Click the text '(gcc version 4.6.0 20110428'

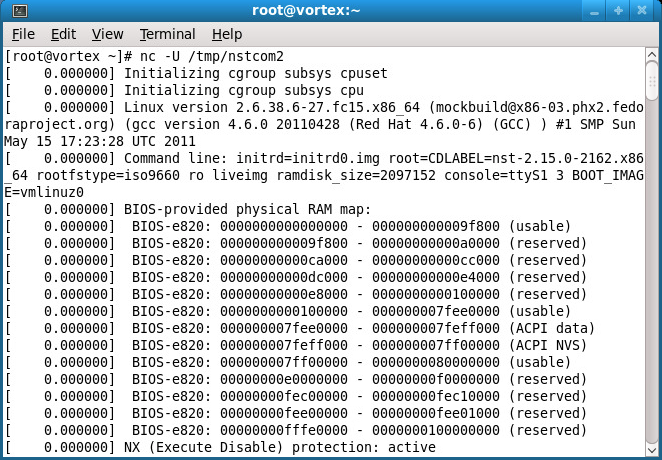pyautogui.click(x=232, y=124)
